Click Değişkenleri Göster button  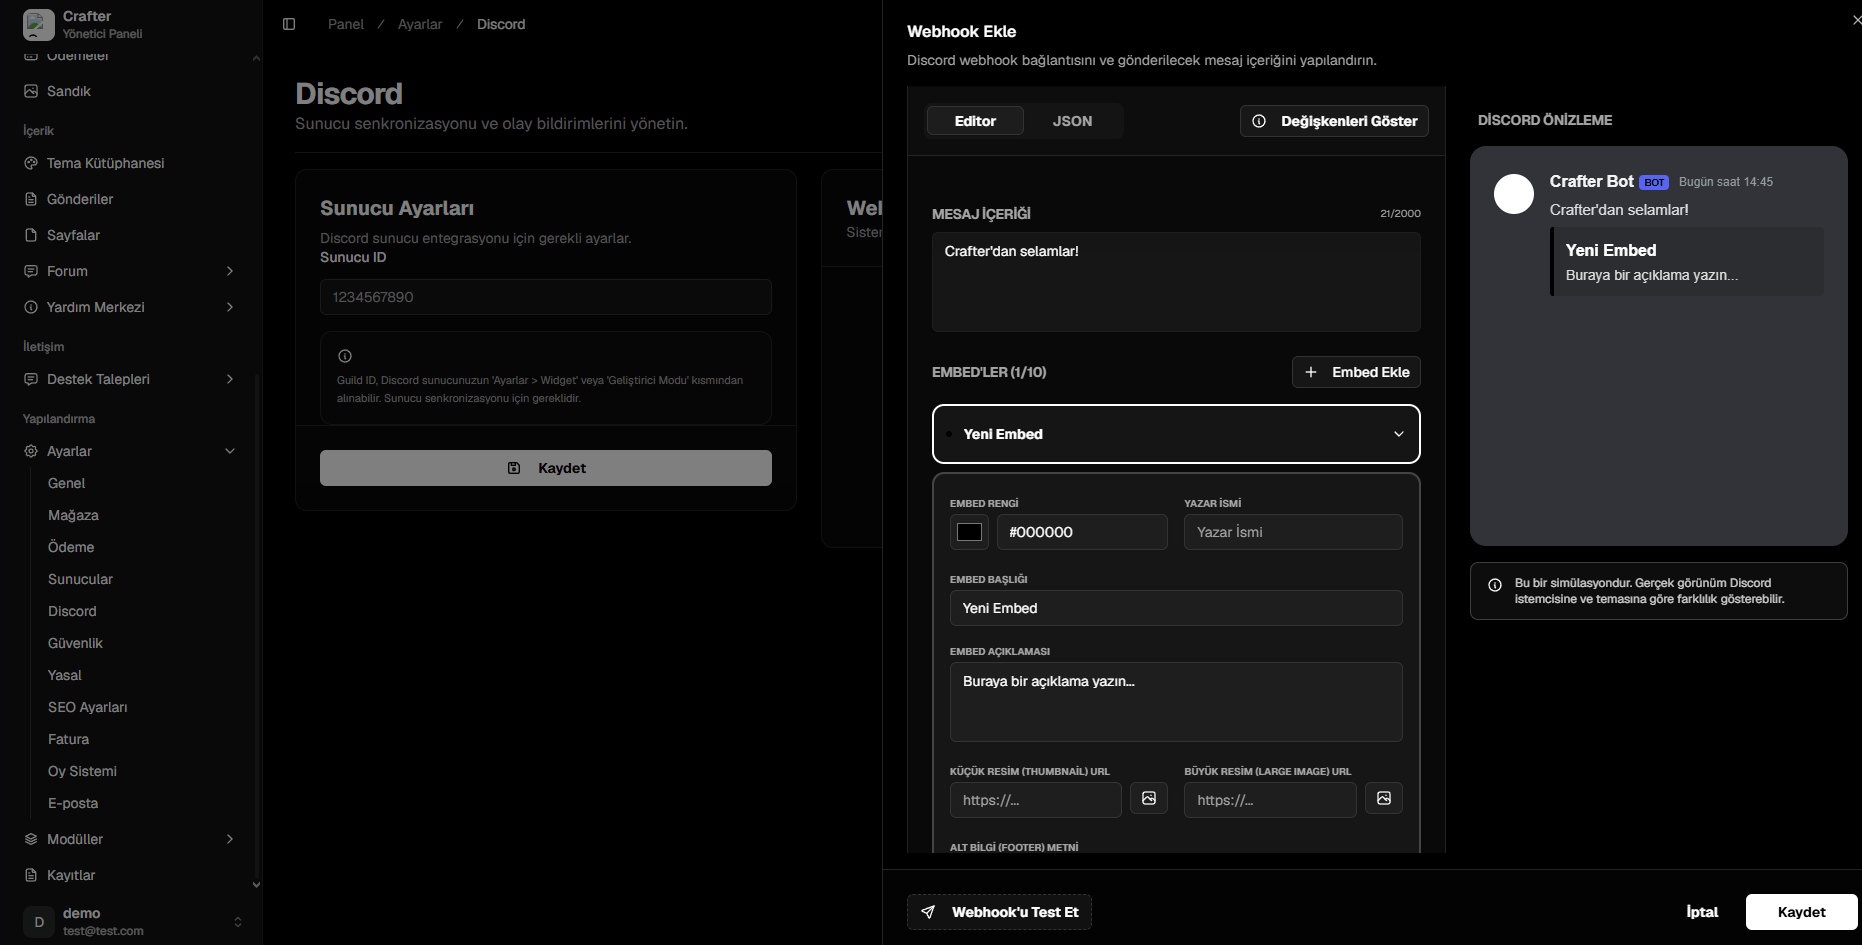(x=1334, y=121)
